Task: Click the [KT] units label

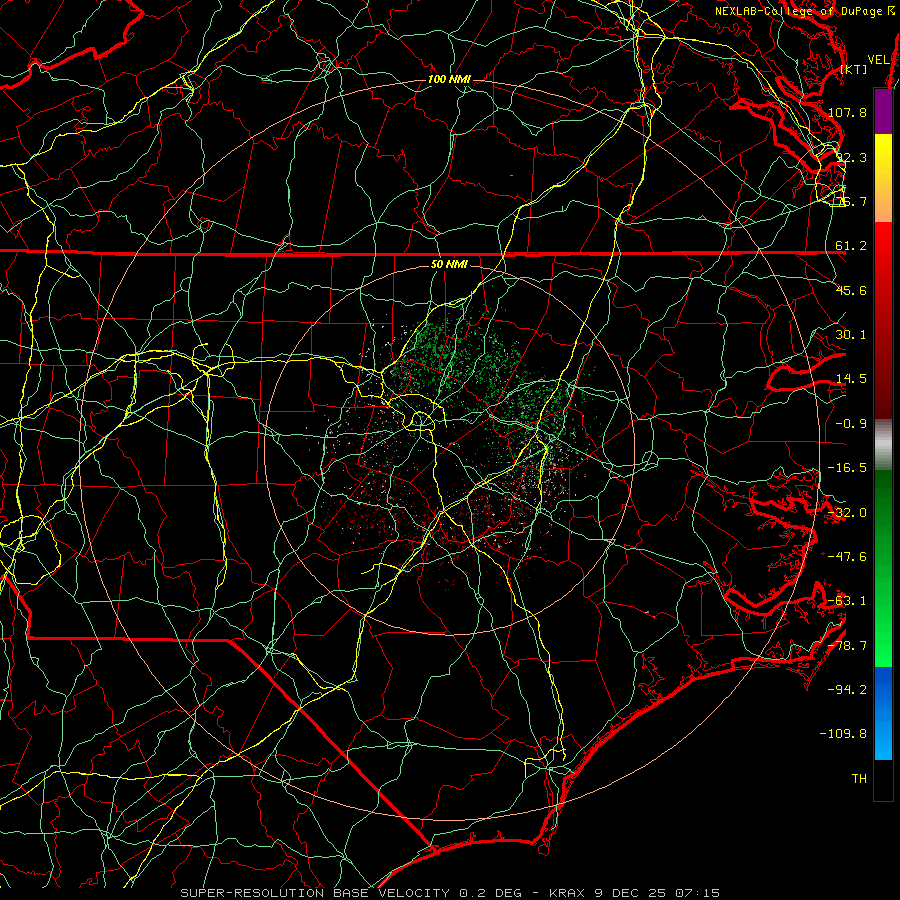Action: coord(853,69)
